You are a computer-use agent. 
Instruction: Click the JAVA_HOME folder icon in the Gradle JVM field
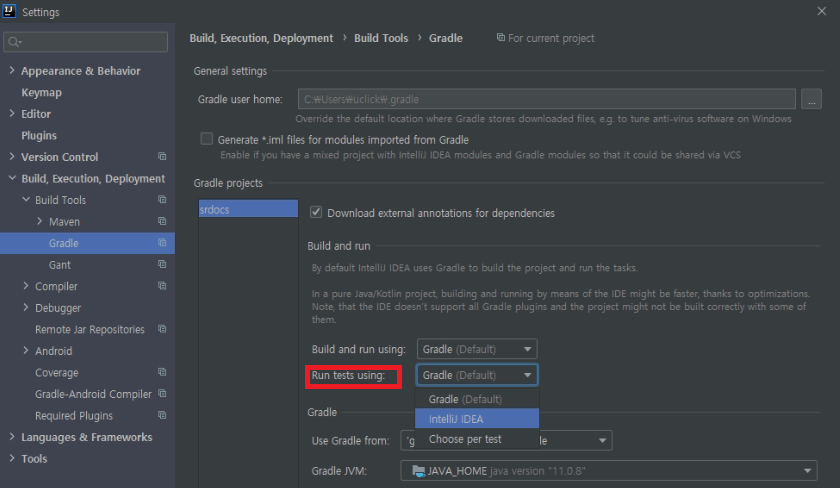point(418,470)
